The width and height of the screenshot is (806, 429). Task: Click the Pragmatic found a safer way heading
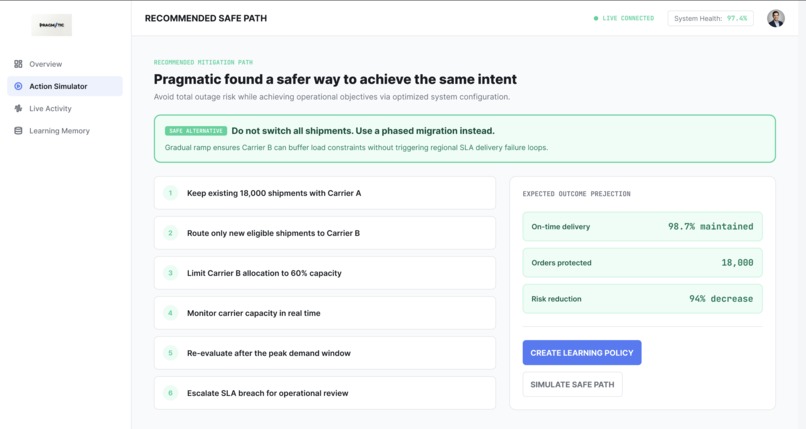pos(335,79)
